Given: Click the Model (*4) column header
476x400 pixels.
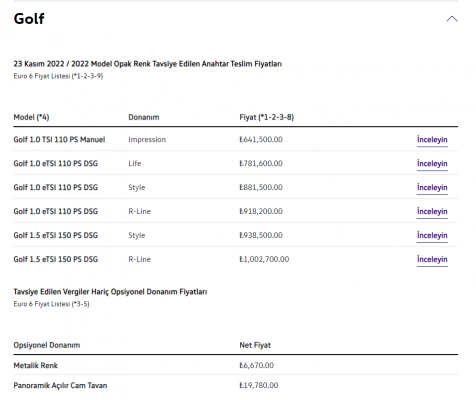Looking at the screenshot, I should (31, 117).
